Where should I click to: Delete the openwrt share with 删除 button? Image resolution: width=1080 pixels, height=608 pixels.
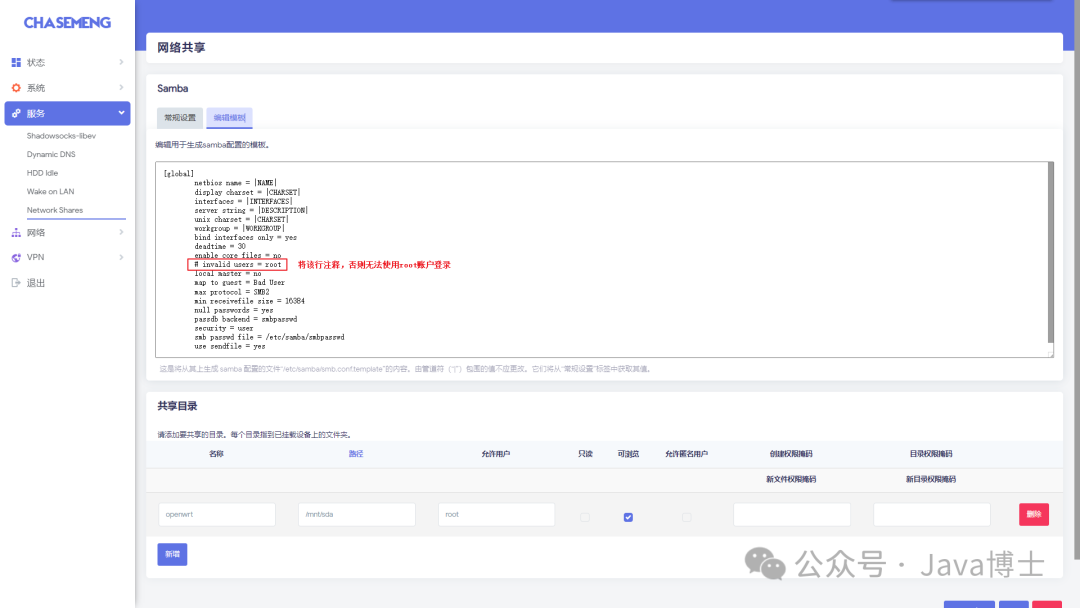(1035, 513)
